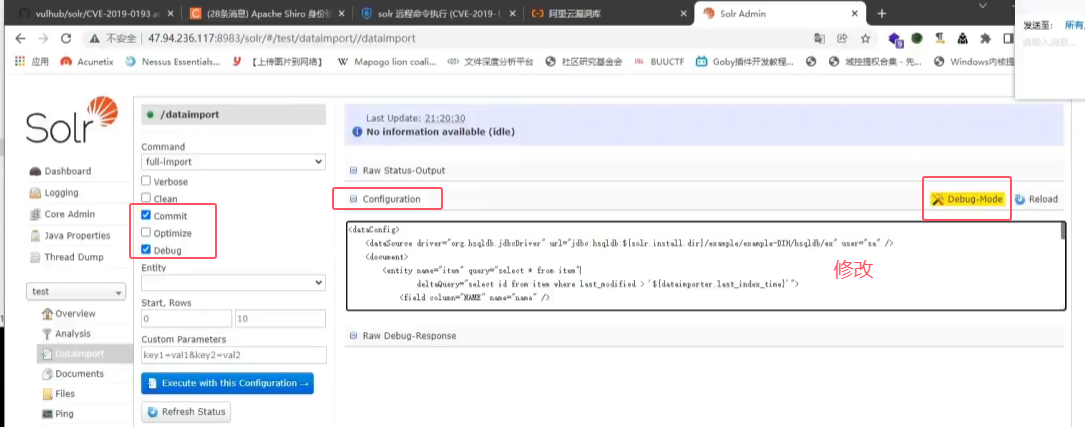Image resolution: width=1085 pixels, height=427 pixels.
Task: Click the Custom Parameters input field
Action: 233,355
